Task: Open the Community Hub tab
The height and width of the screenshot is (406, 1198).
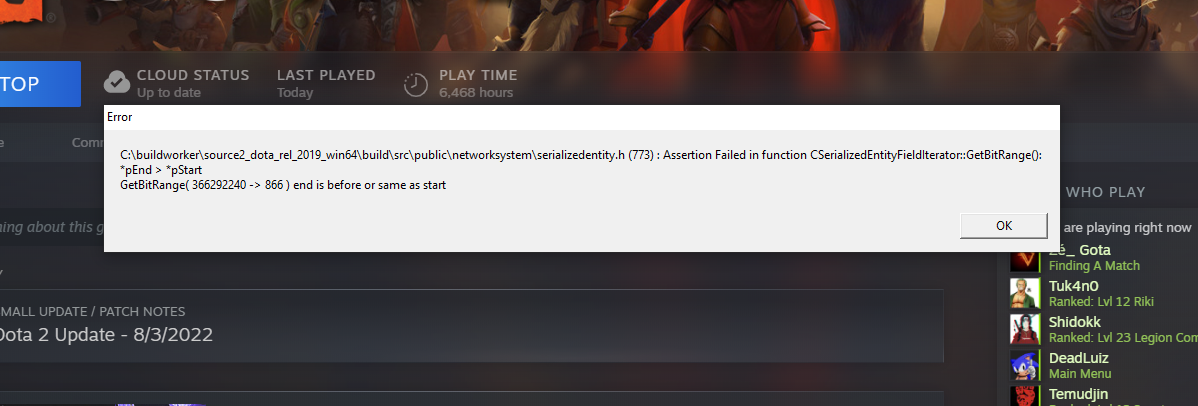Action: 88,142
